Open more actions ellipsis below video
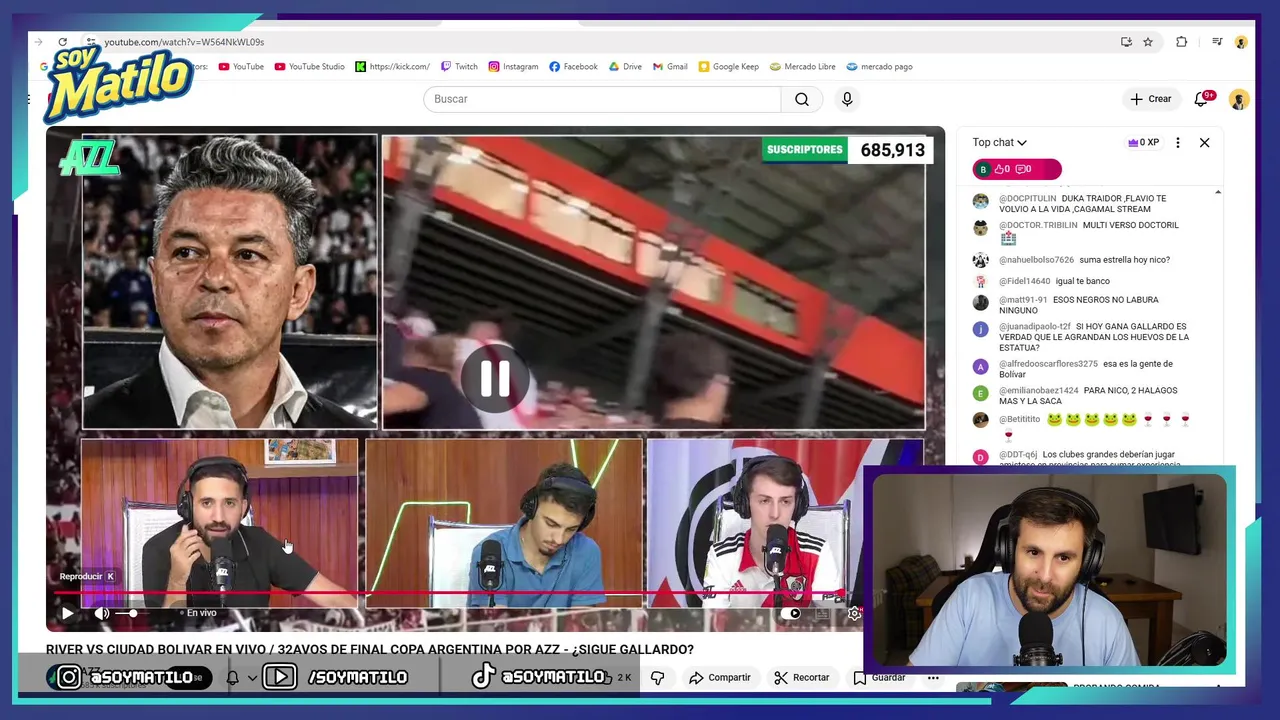Image resolution: width=1280 pixels, height=720 pixels. point(933,677)
